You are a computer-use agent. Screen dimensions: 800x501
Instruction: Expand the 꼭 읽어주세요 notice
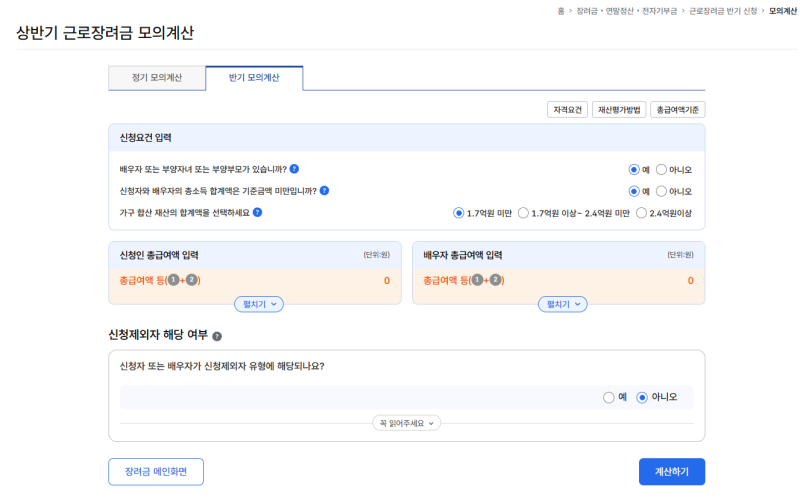(407, 423)
